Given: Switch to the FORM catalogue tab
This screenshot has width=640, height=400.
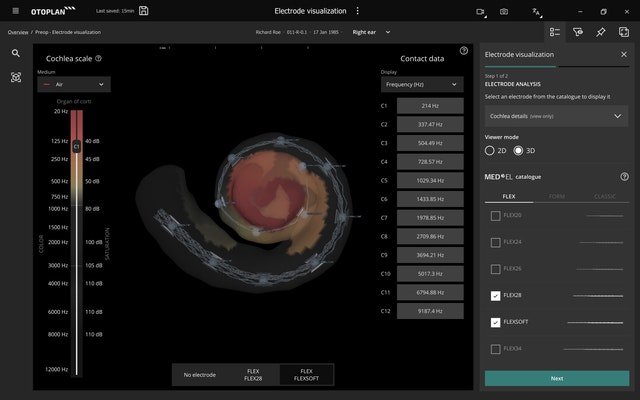Looking at the screenshot, I should click(x=556, y=197).
